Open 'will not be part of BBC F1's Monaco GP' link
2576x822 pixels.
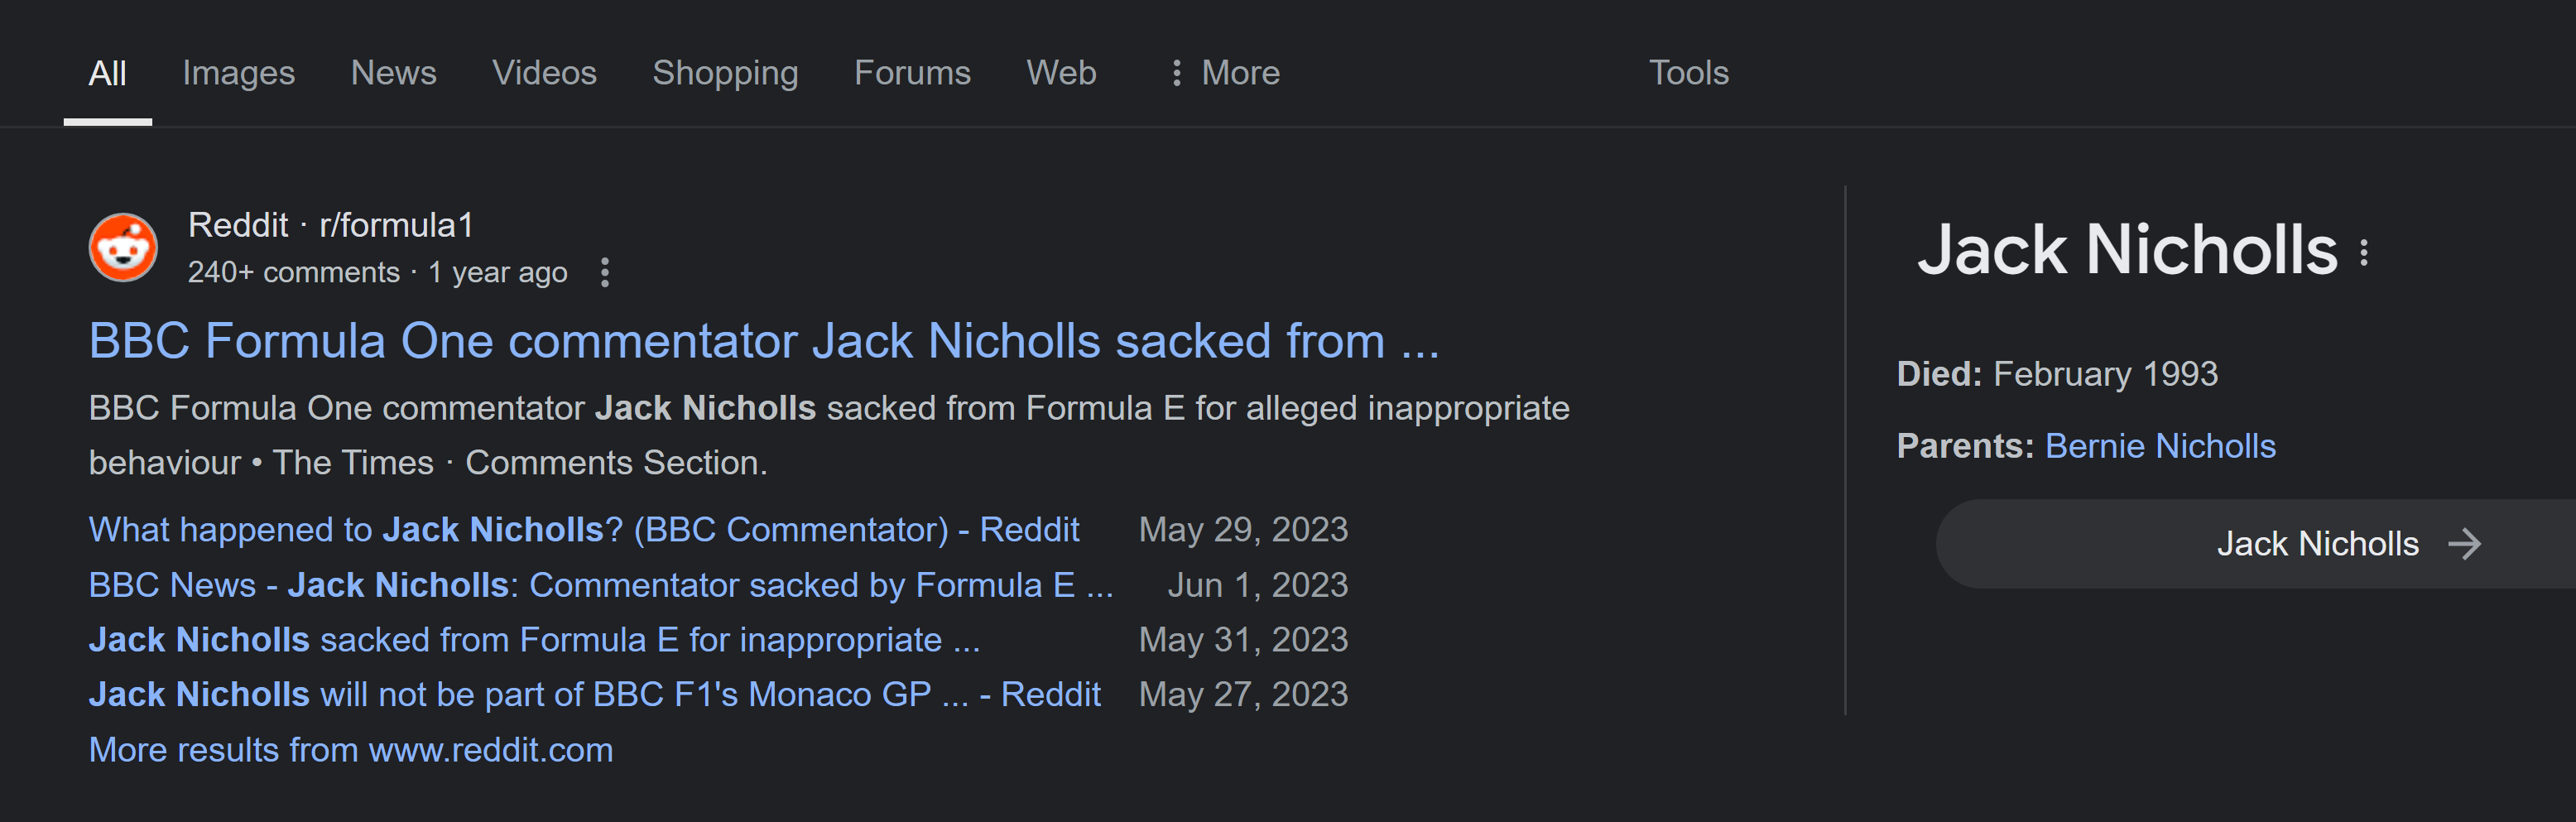pyautogui.click(x=594, y=694)
